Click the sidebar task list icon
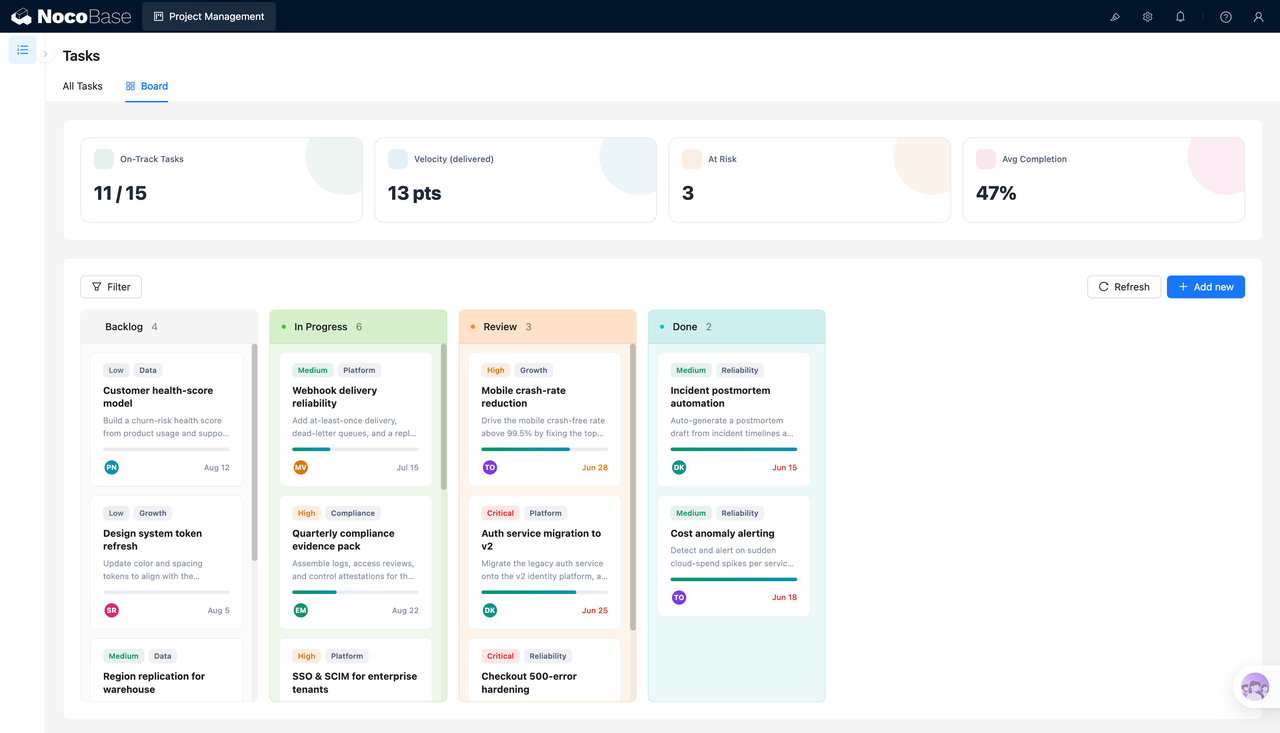This screenshot has height=733, width=1280. 23,50
